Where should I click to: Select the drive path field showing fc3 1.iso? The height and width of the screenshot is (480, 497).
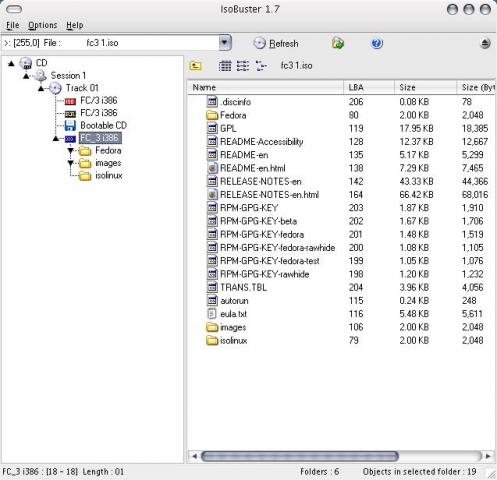tap(111, 43)
